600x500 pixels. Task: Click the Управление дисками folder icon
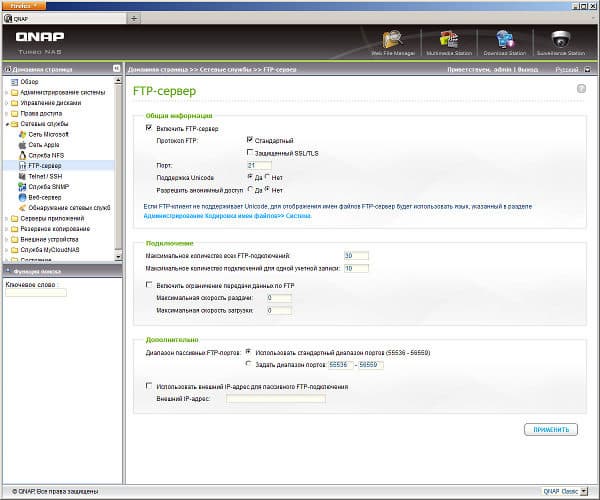(15, 103)
